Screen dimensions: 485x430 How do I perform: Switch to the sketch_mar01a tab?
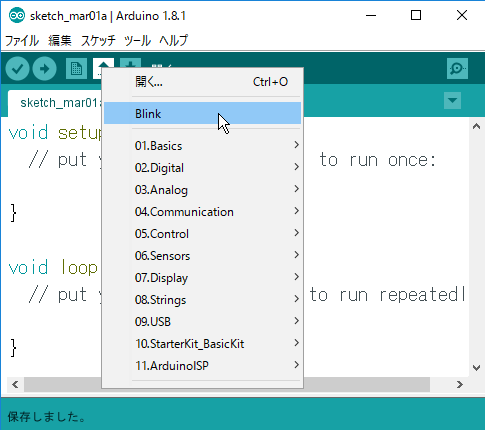55,103
